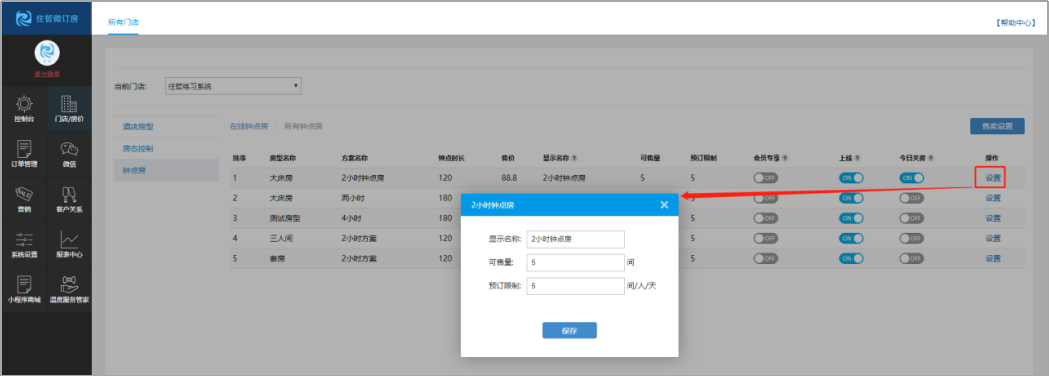Enable 今日关房 switch for the 两小时 row
1049x376 pixels.
[911, 198]
